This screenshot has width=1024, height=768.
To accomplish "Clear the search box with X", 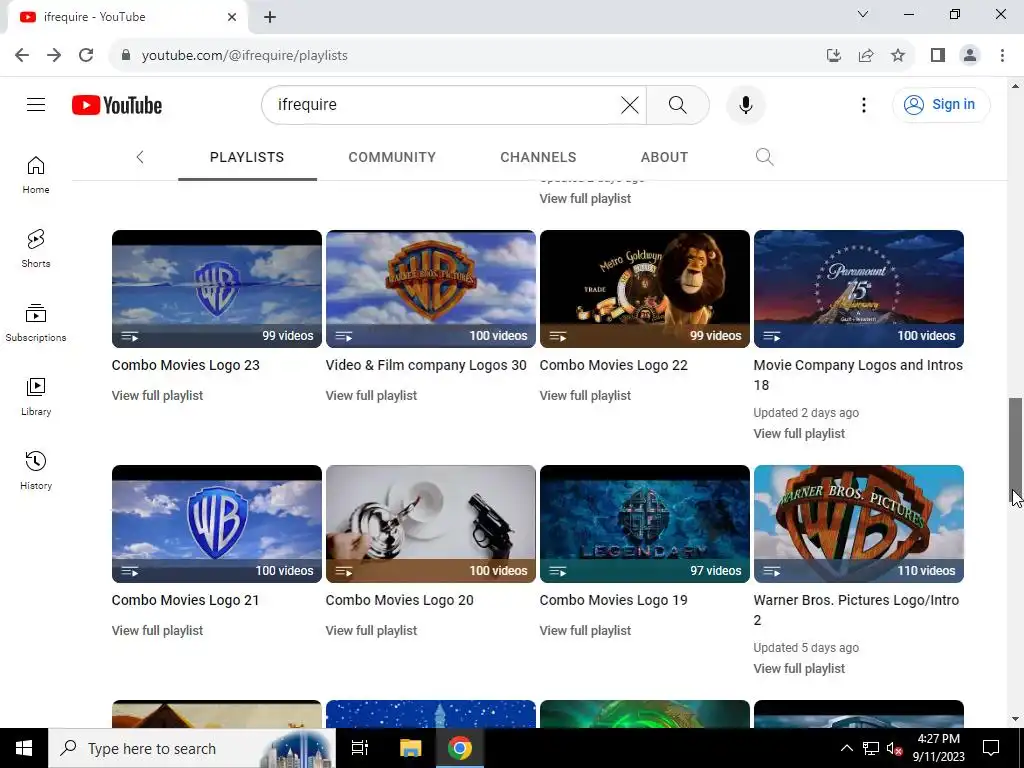I will click(x=630, y=104).
